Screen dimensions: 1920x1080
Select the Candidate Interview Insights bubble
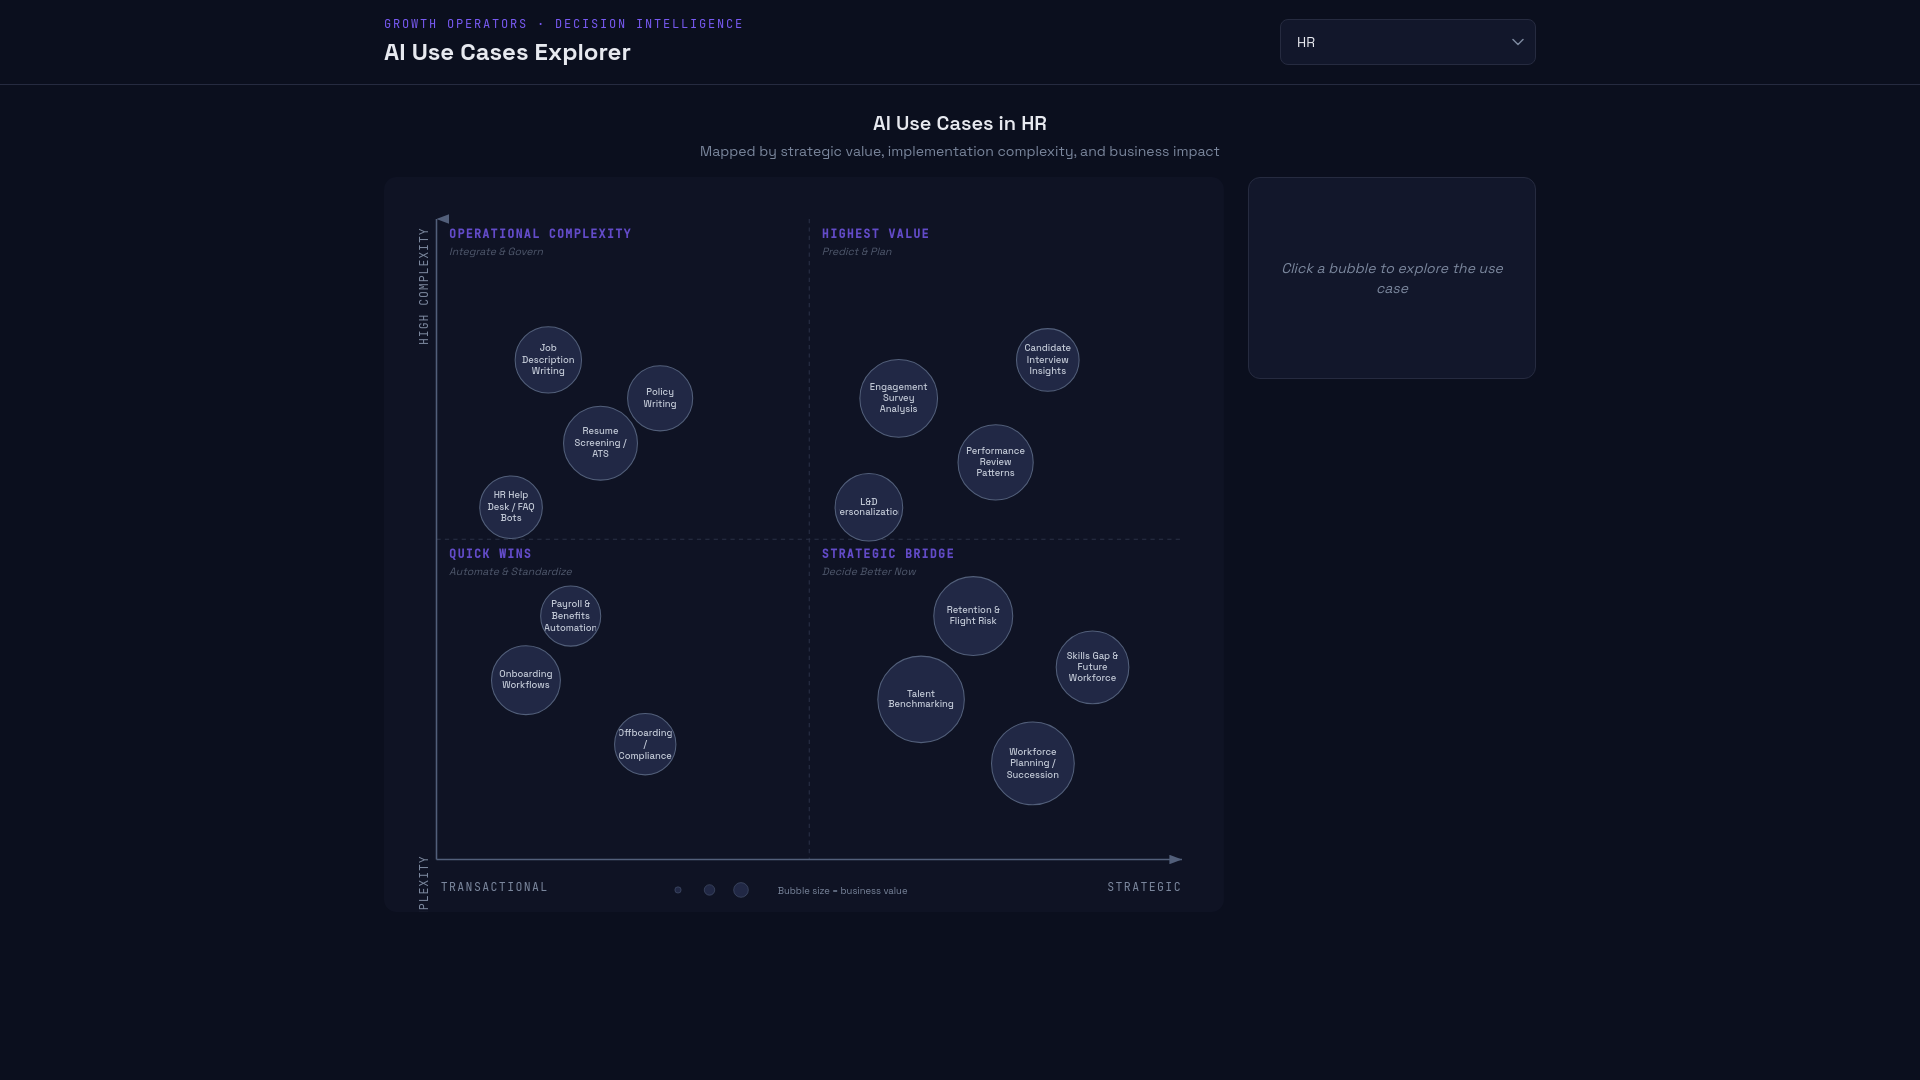1047,360
